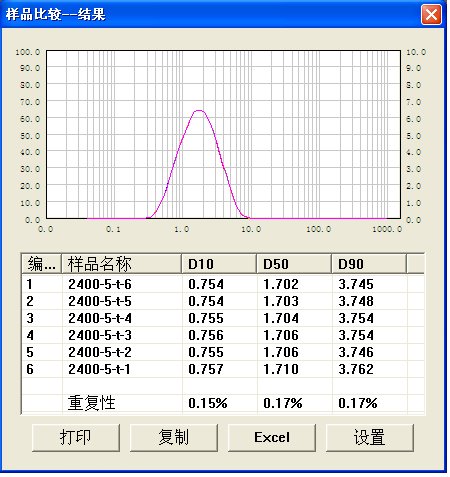Click the 复制 copy button

point(174,437)
